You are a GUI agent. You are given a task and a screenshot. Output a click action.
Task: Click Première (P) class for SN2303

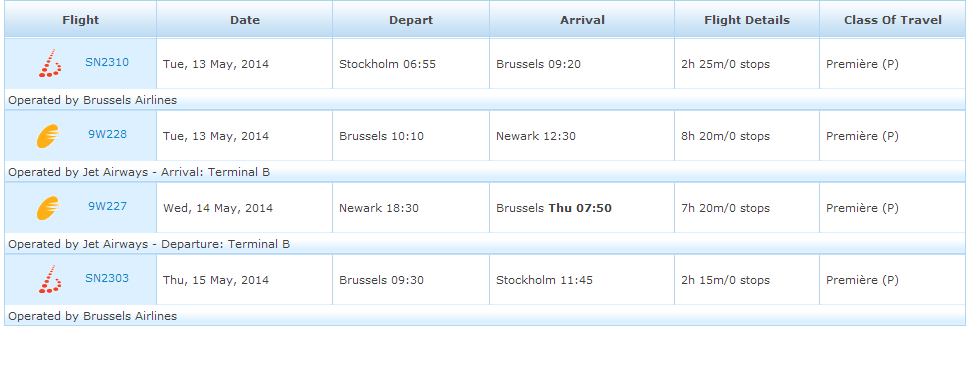pyautogui.click(x=862, y=280)
